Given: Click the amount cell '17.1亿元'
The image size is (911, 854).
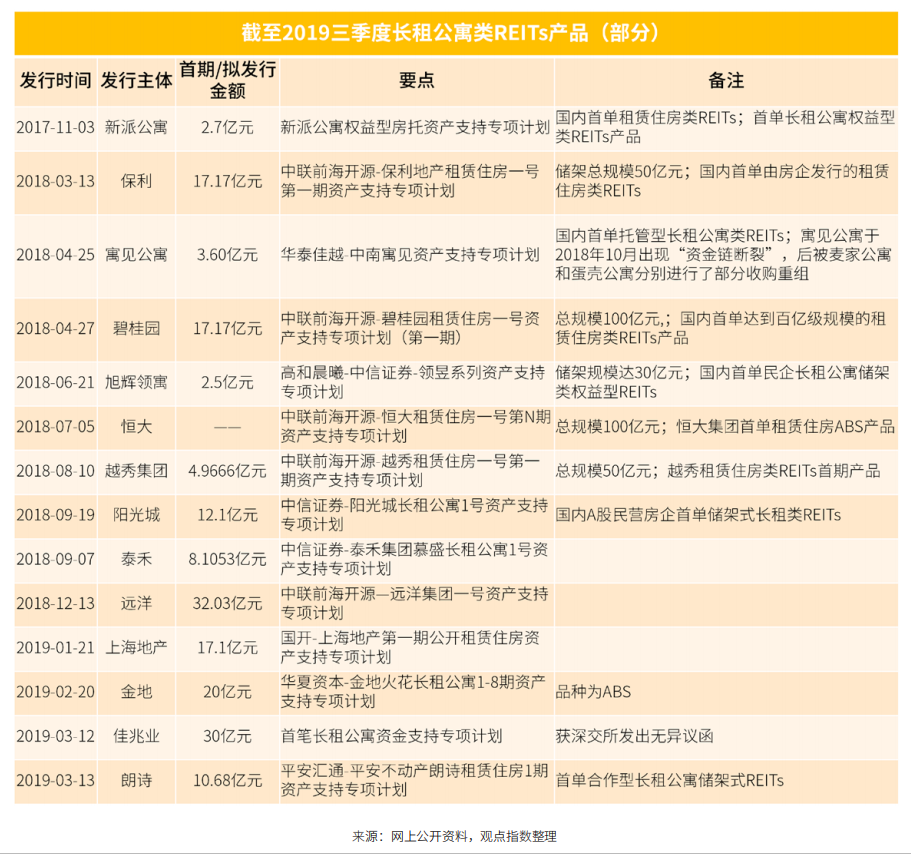Looking at the screenshot, I should 227,648.
